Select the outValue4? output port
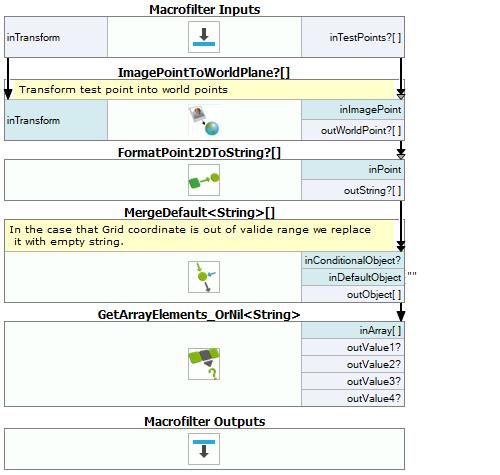Image resolution: width=500 pixels, height=475 pixels. 353,398
